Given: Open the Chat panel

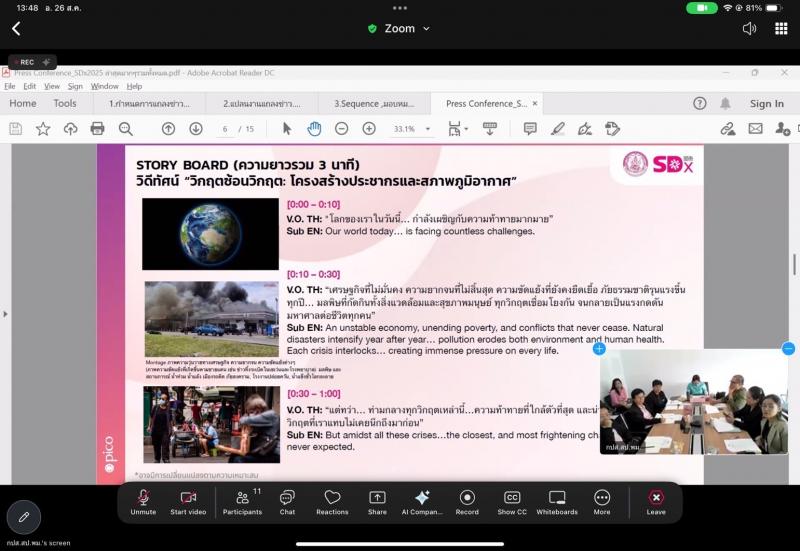Looking at the screenshot, I should coord(287,502).
